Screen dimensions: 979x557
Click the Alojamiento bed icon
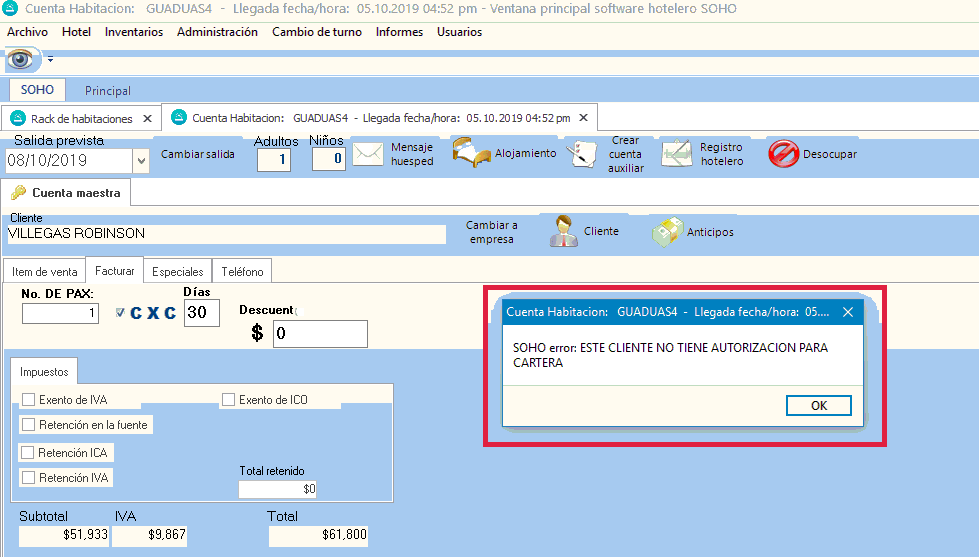click(470, 154)
